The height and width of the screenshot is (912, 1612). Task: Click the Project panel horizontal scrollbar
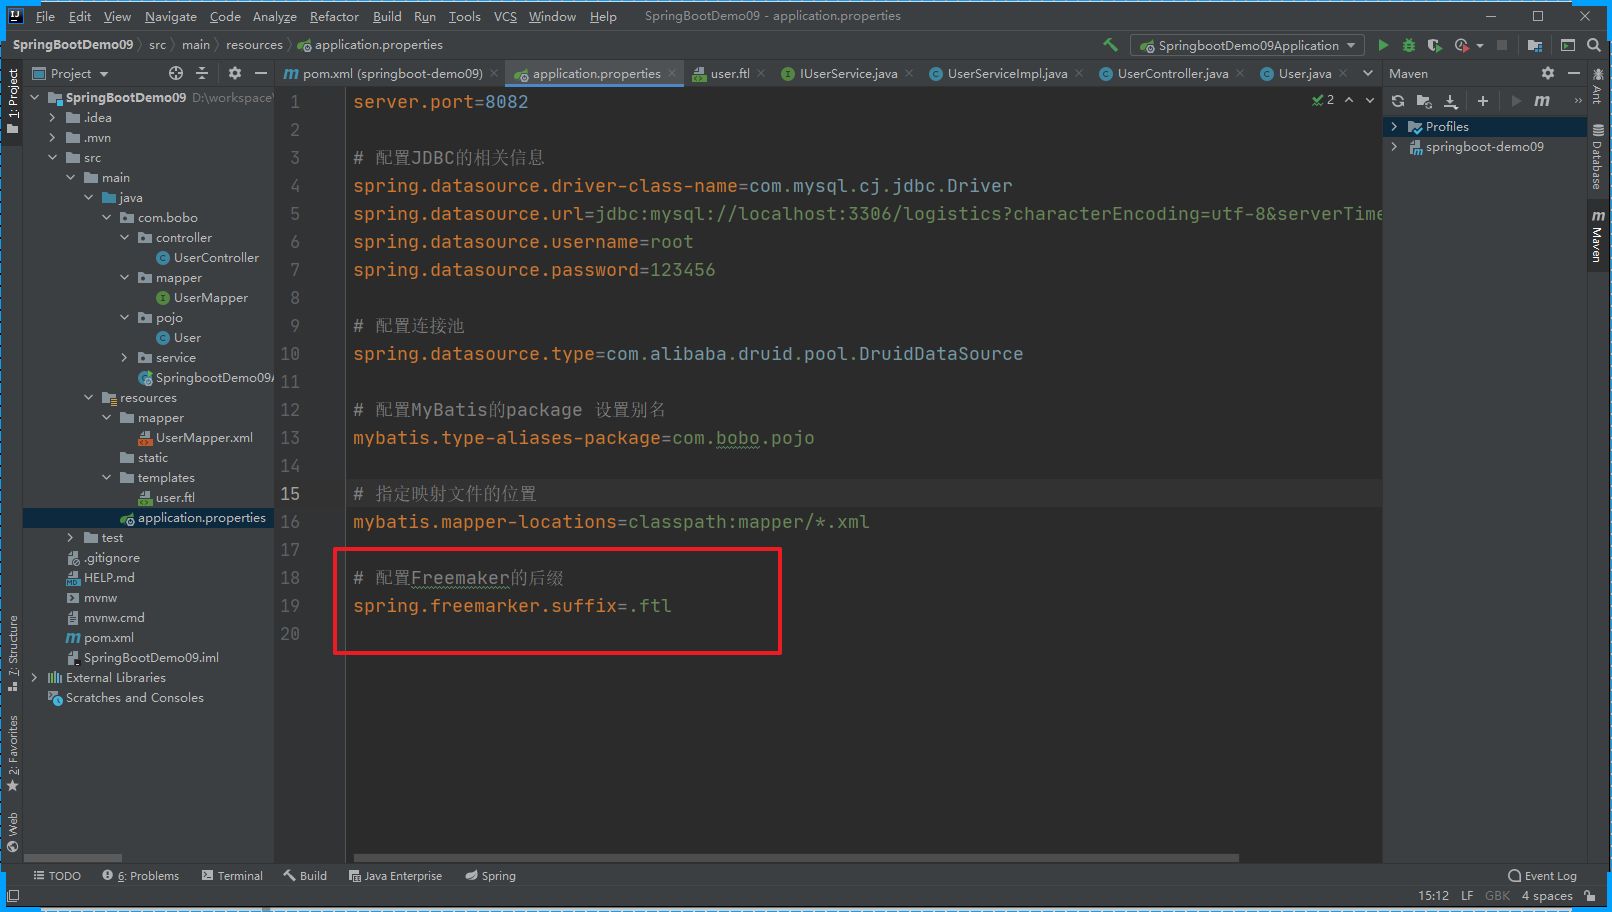click(73, 858)
